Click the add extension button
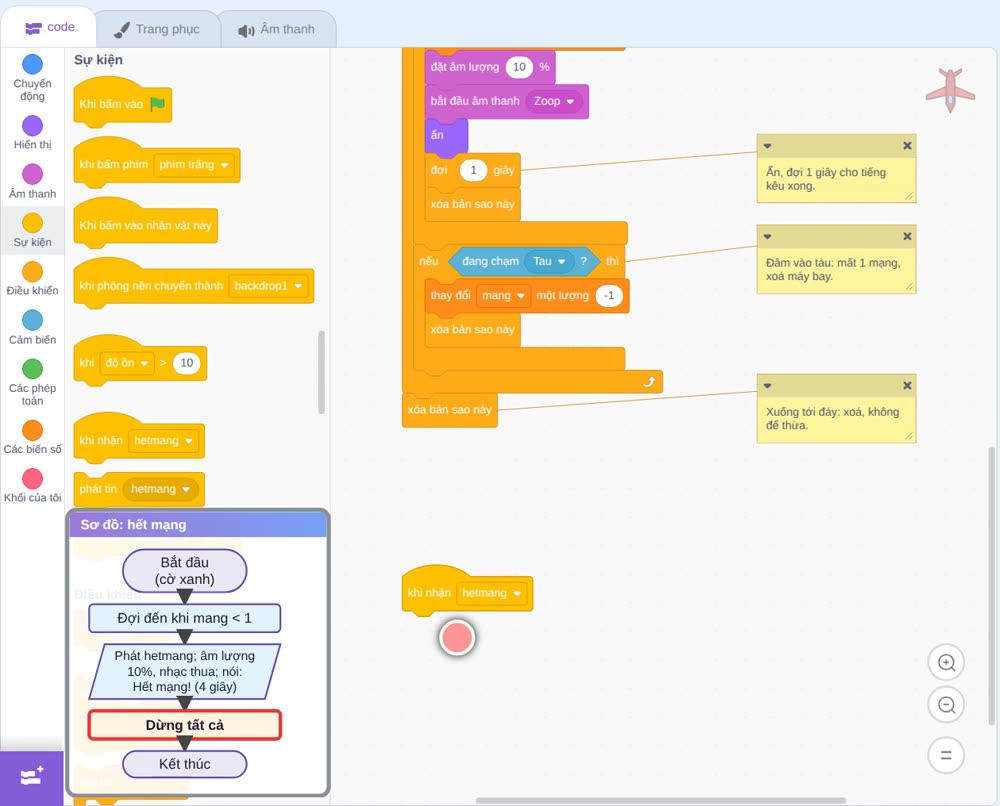The width and height of the screenshot is (1000, 806). pos(32,777)
